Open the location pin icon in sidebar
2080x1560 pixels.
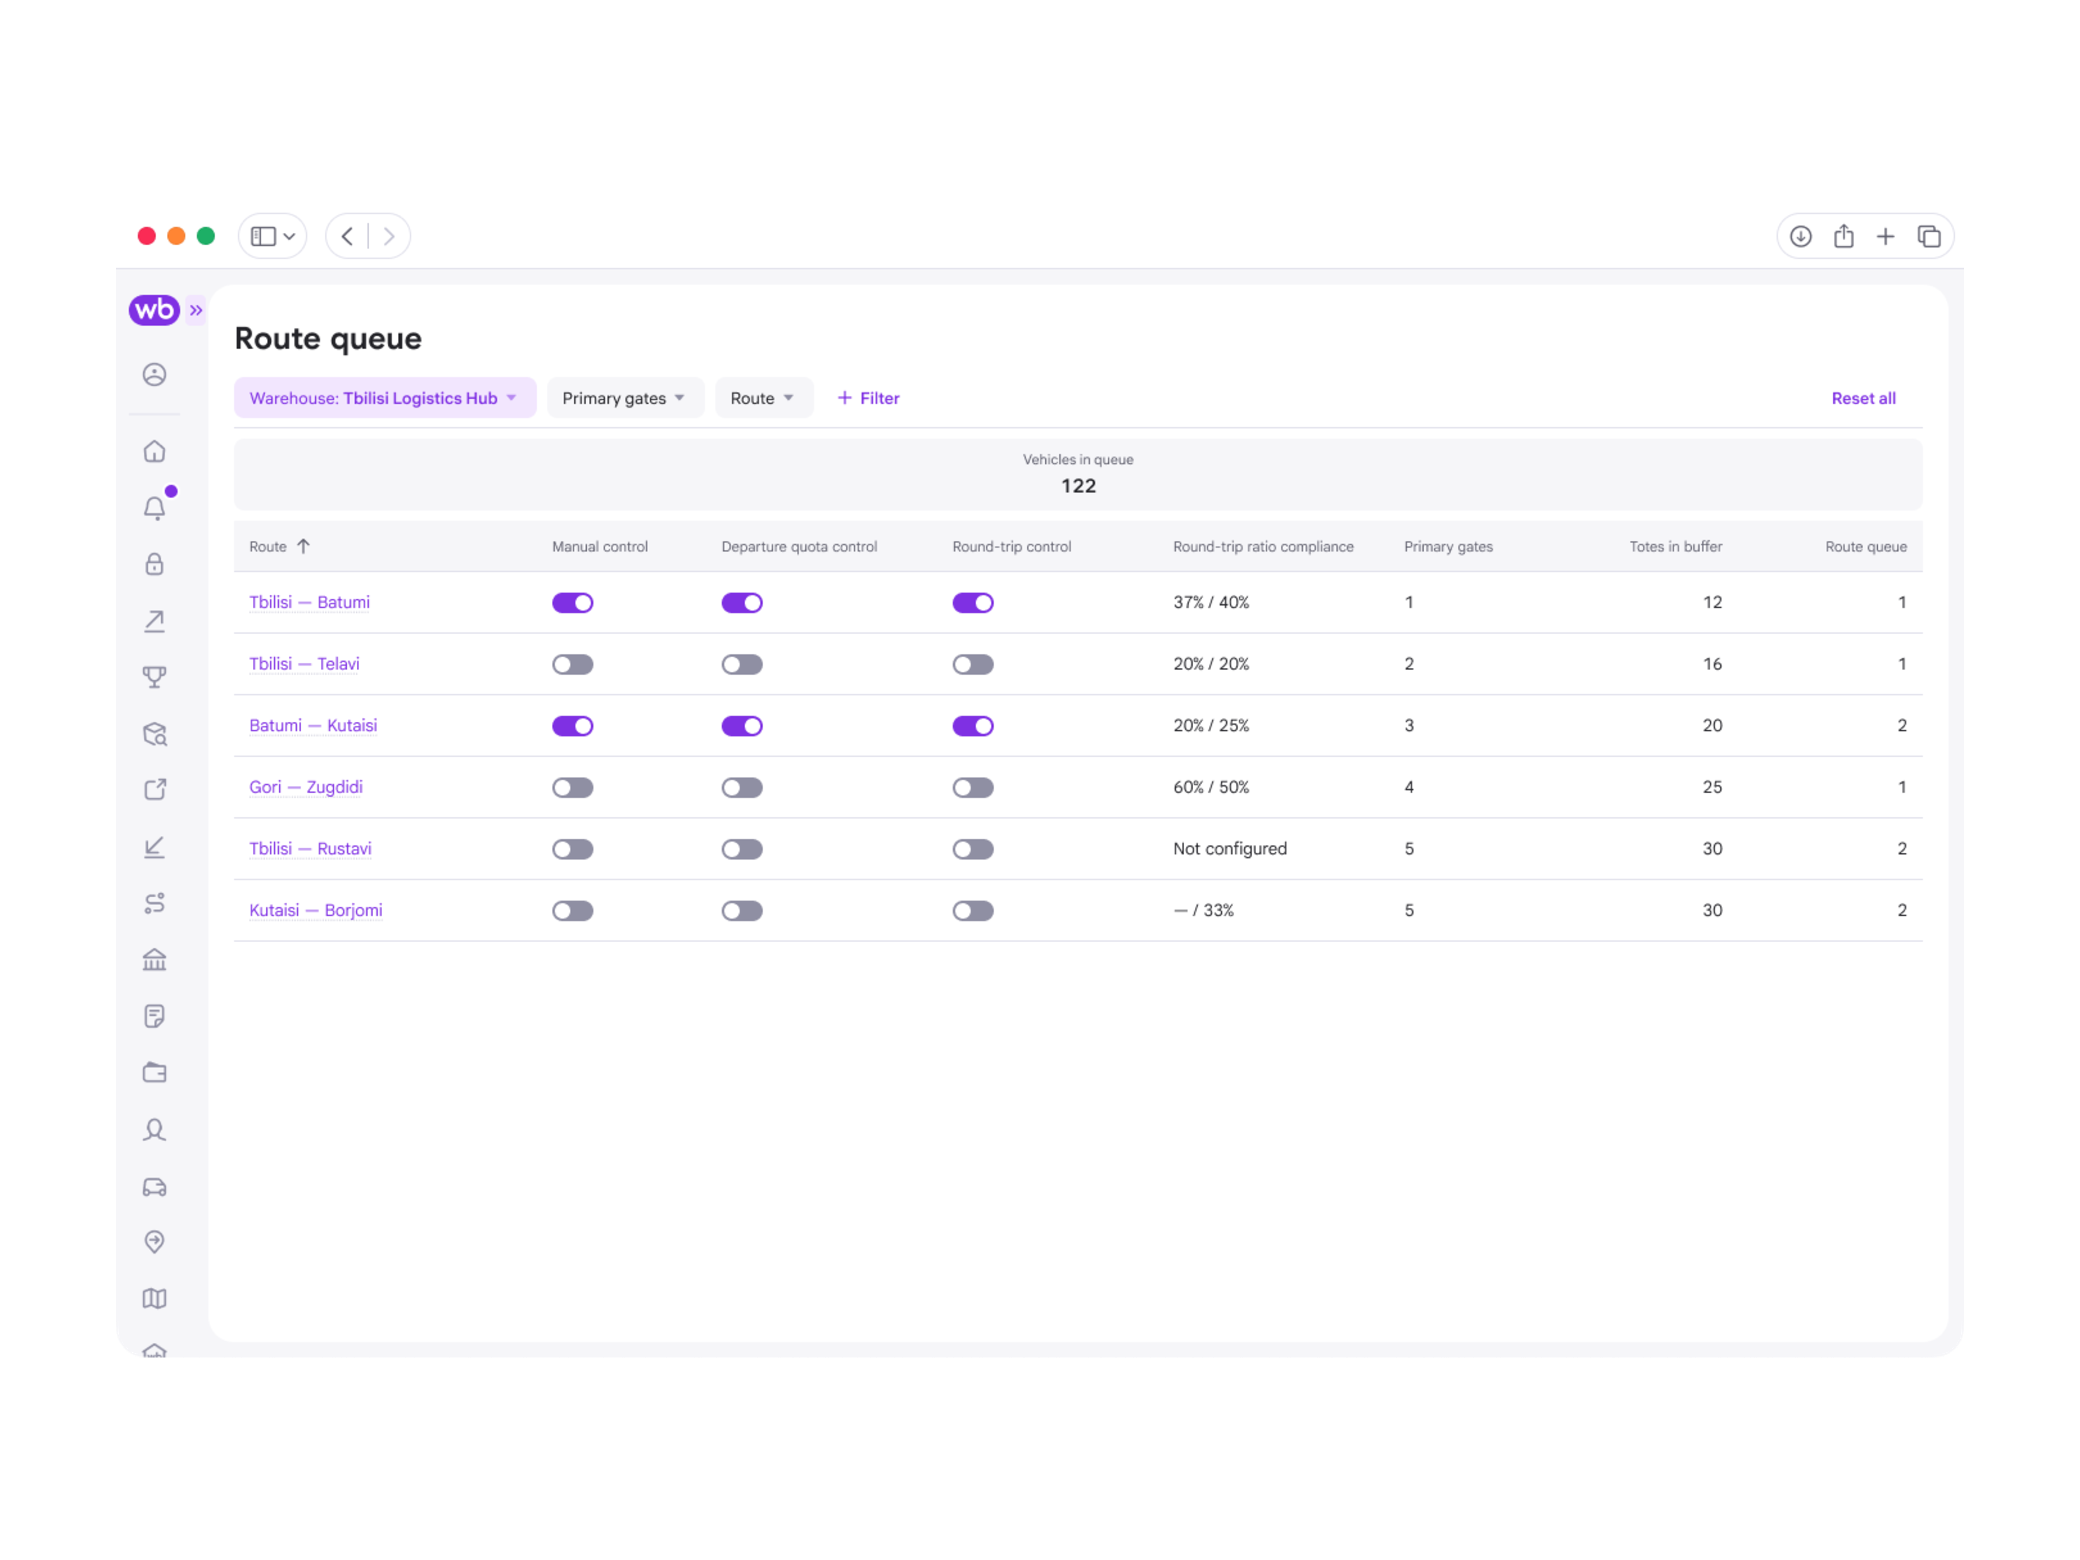click(154, 1242)
